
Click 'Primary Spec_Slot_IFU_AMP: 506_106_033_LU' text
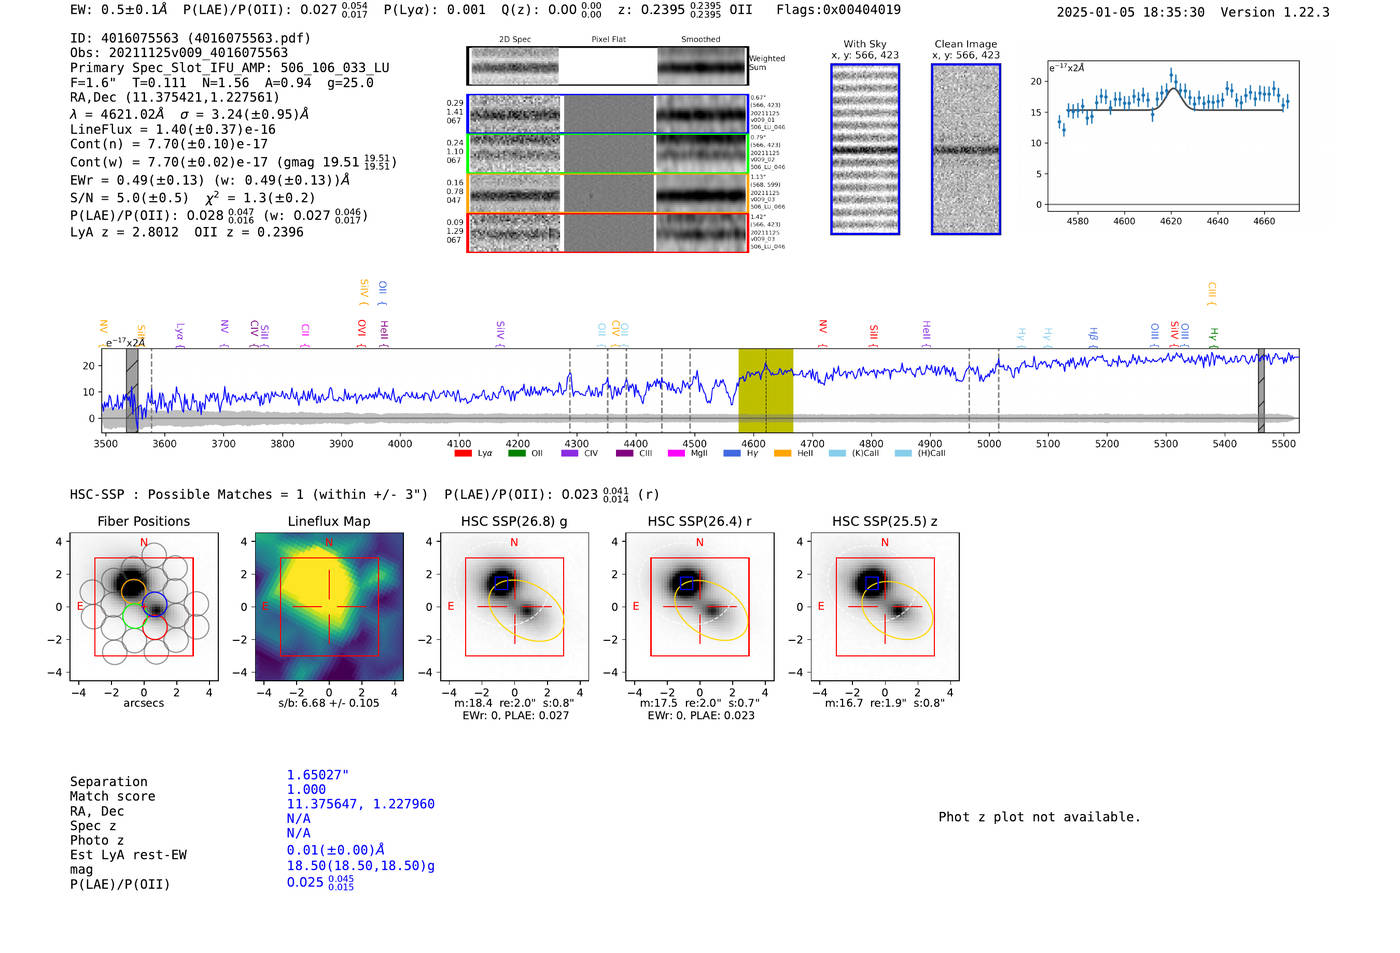click(x=230, y=68)
